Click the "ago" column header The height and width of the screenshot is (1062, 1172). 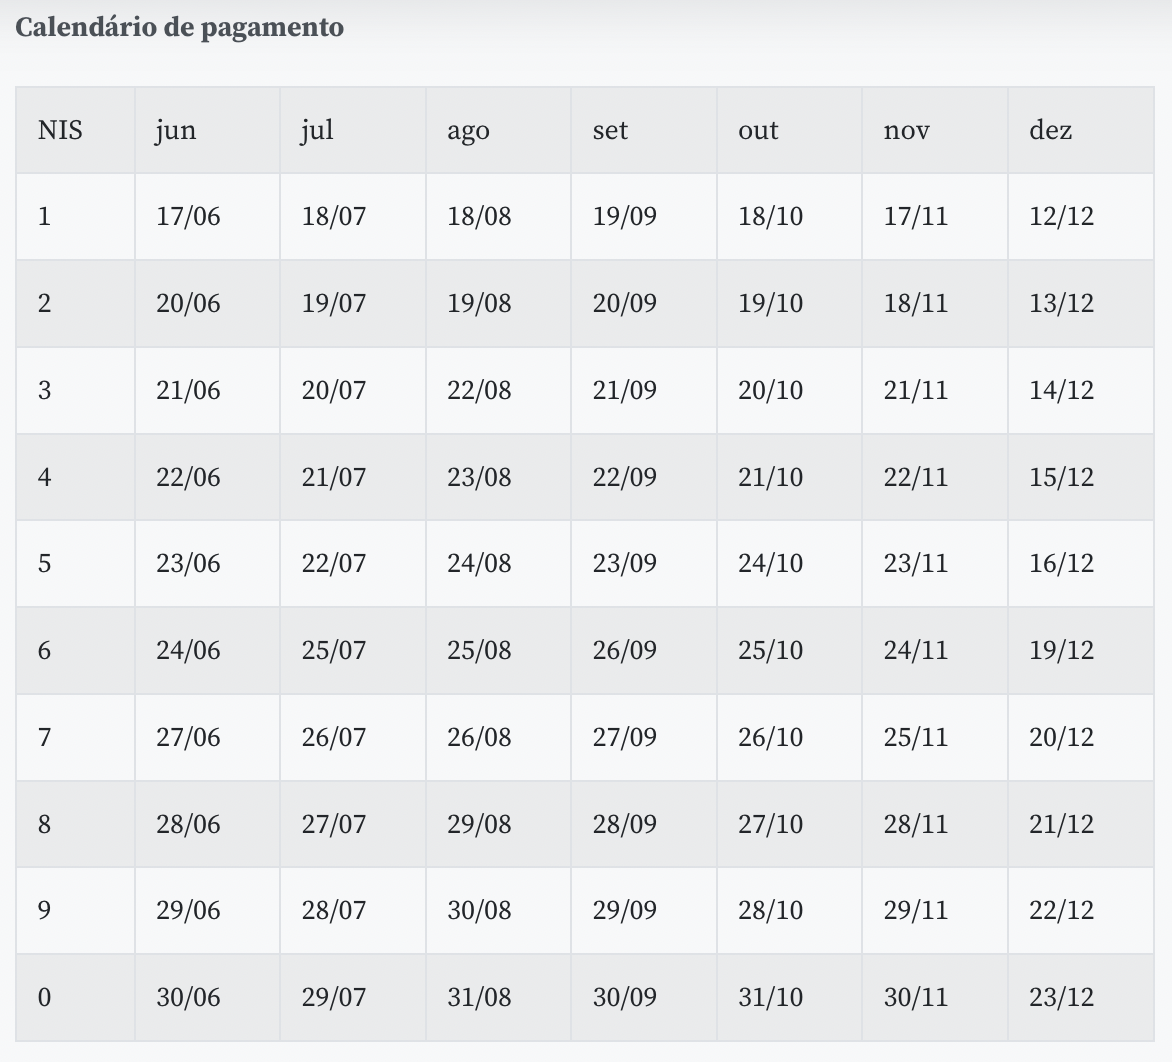coord(468,130)
